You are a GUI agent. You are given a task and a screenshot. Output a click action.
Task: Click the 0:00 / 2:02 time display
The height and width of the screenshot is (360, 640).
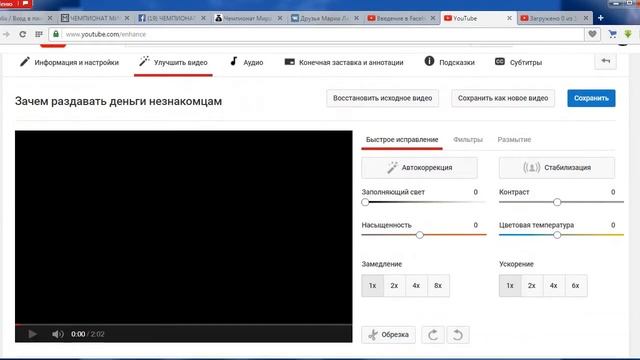tap(87, 334)
